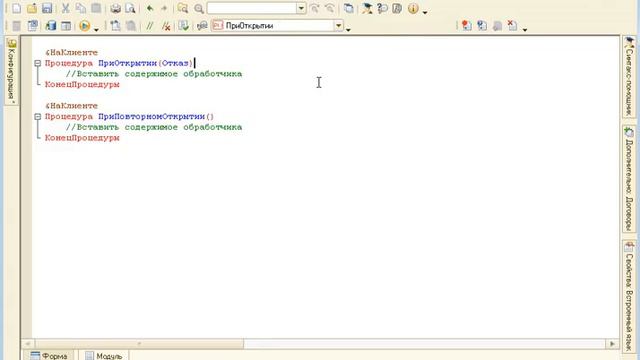Cut selection with the scissors icon
Viewport: 640px width, 360px height.
(65, 8)
